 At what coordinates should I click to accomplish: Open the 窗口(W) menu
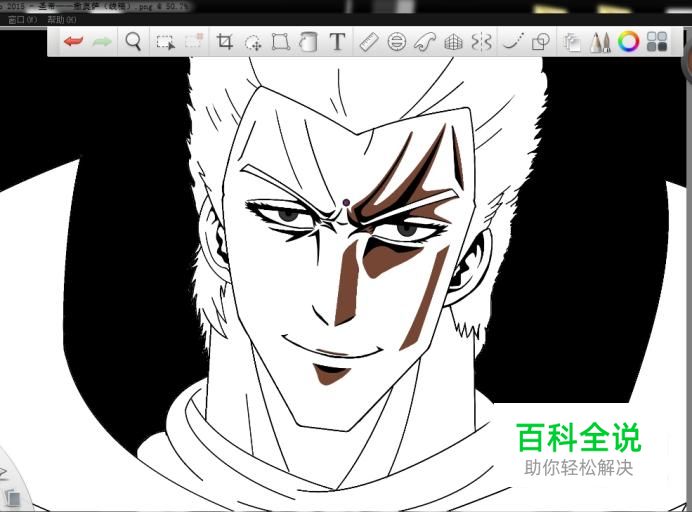[x=23, y=20]
